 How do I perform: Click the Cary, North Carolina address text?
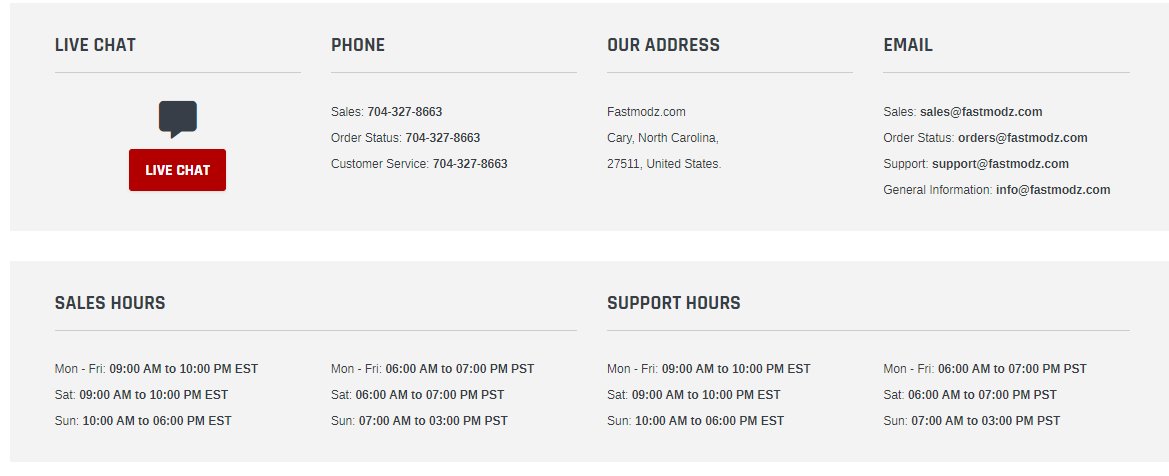(x=663, y=138)
